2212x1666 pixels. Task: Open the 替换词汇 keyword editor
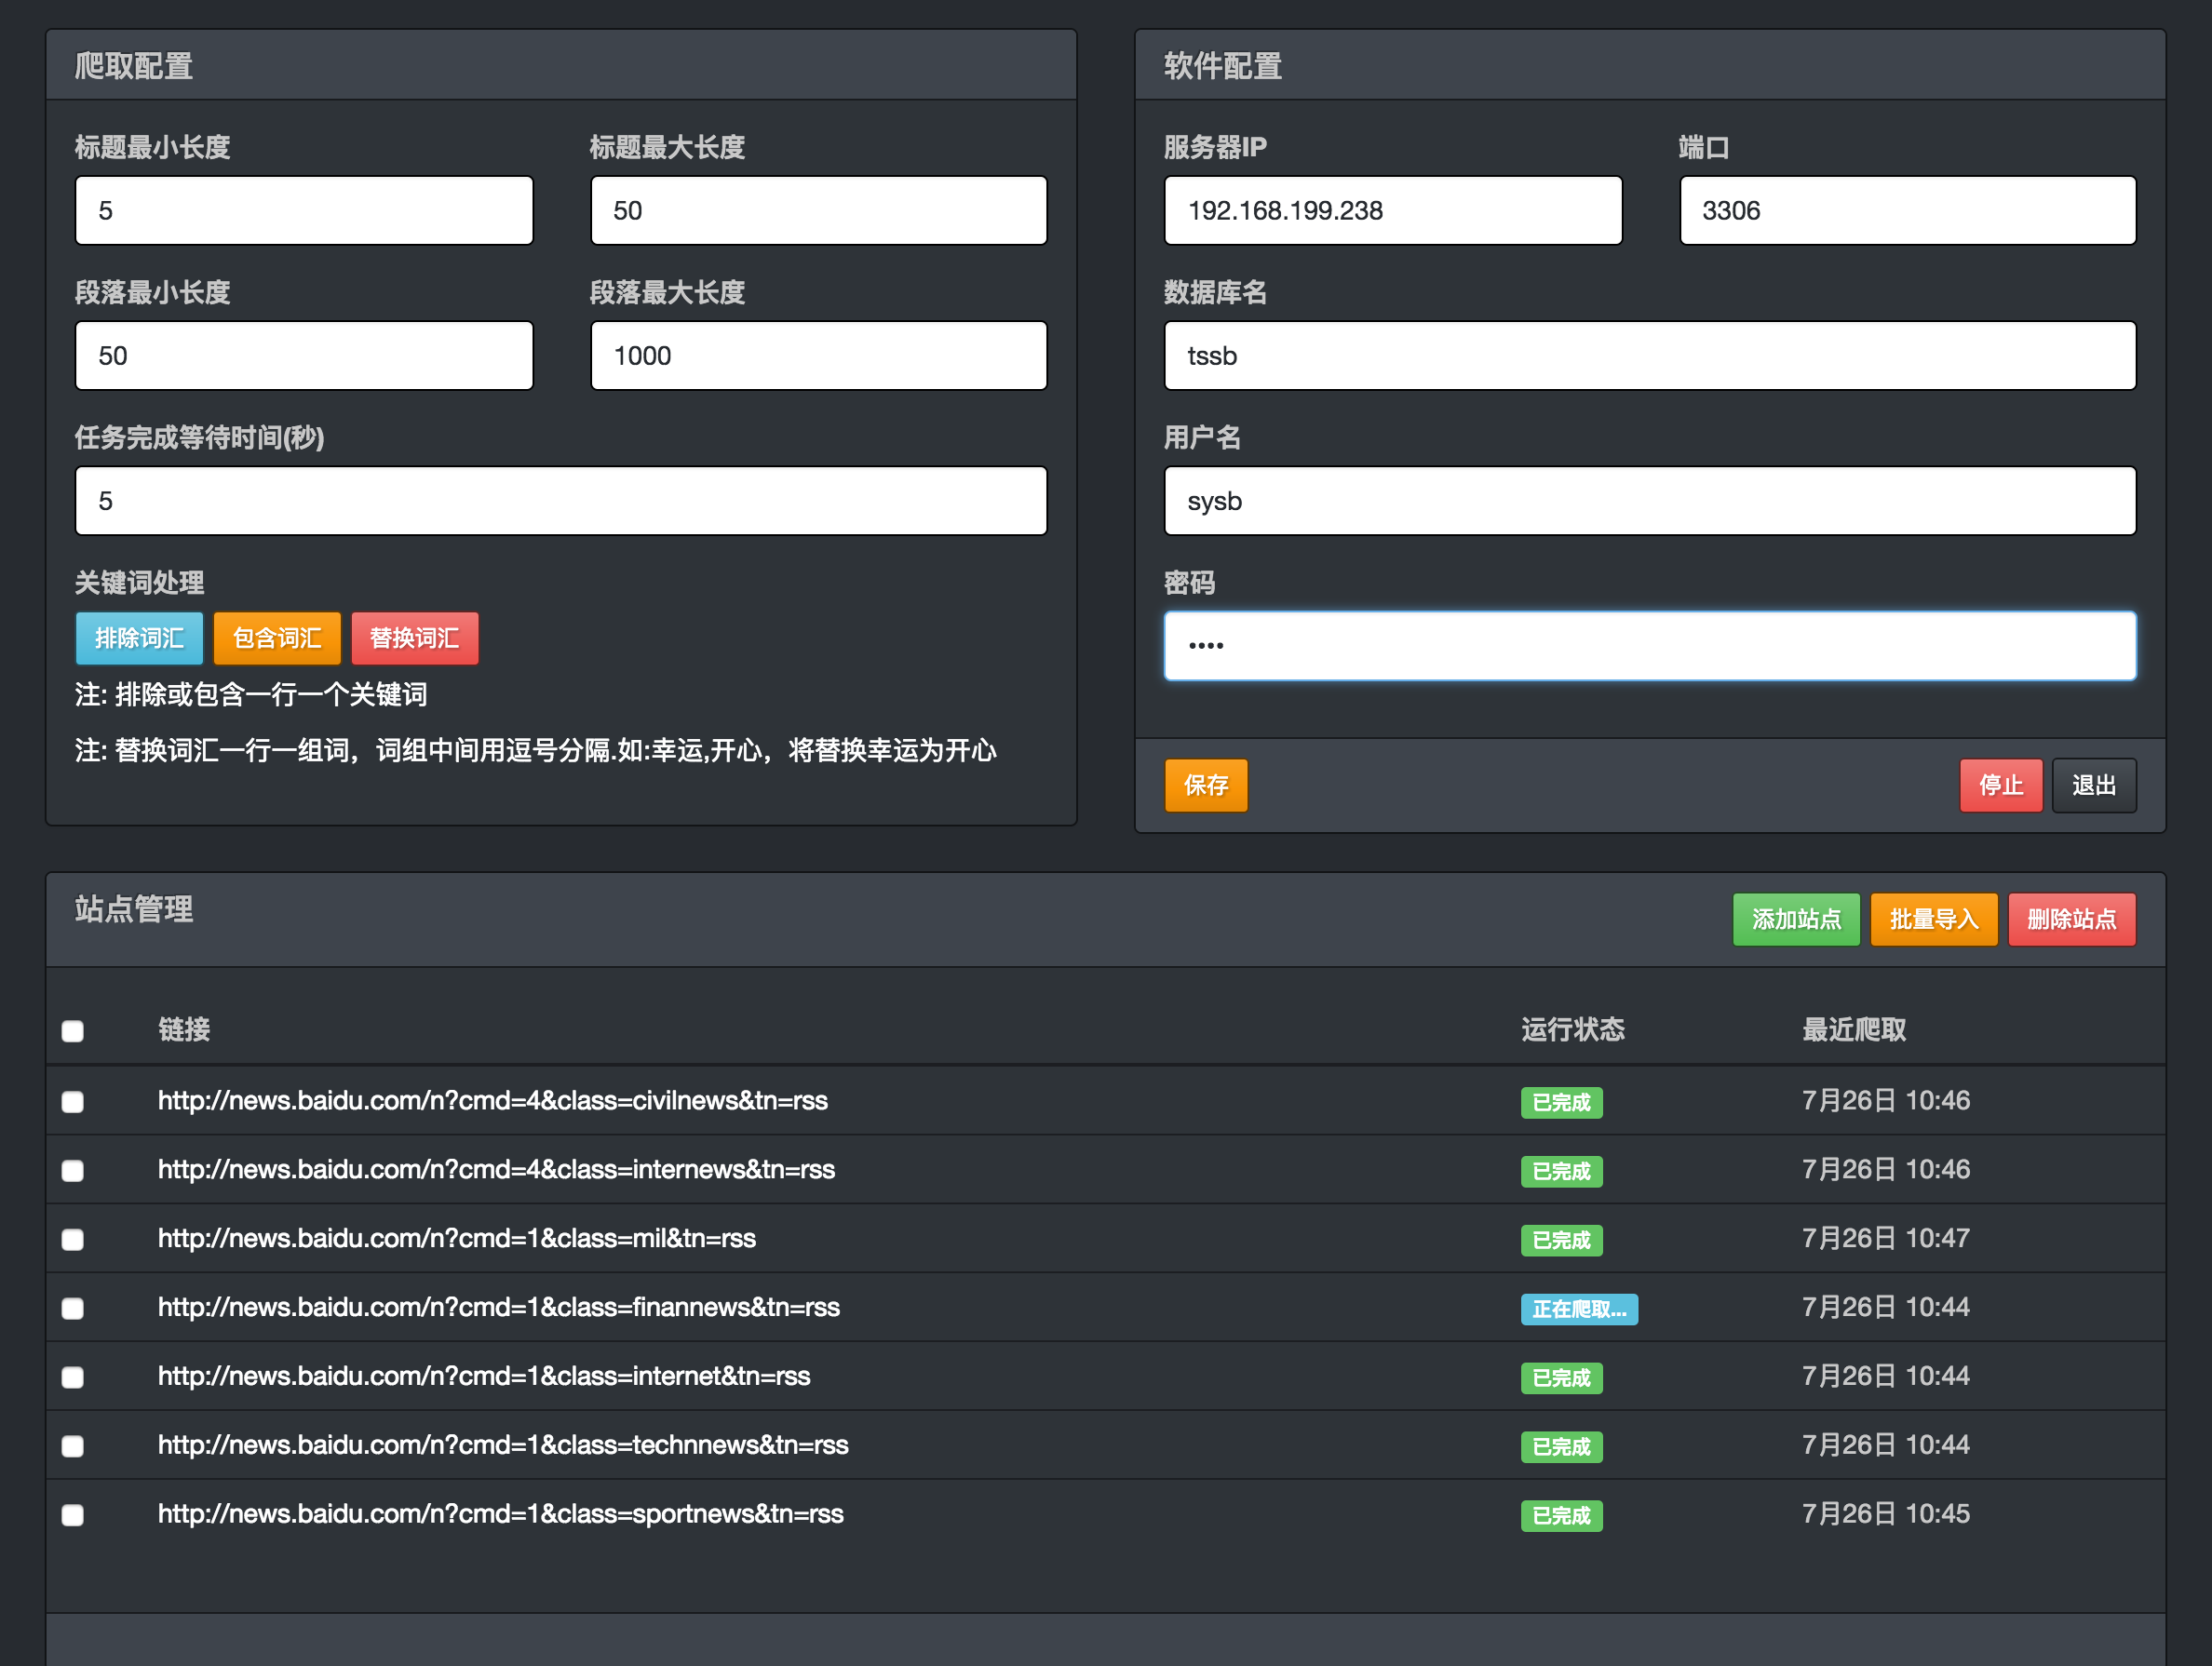coord(415,638)
